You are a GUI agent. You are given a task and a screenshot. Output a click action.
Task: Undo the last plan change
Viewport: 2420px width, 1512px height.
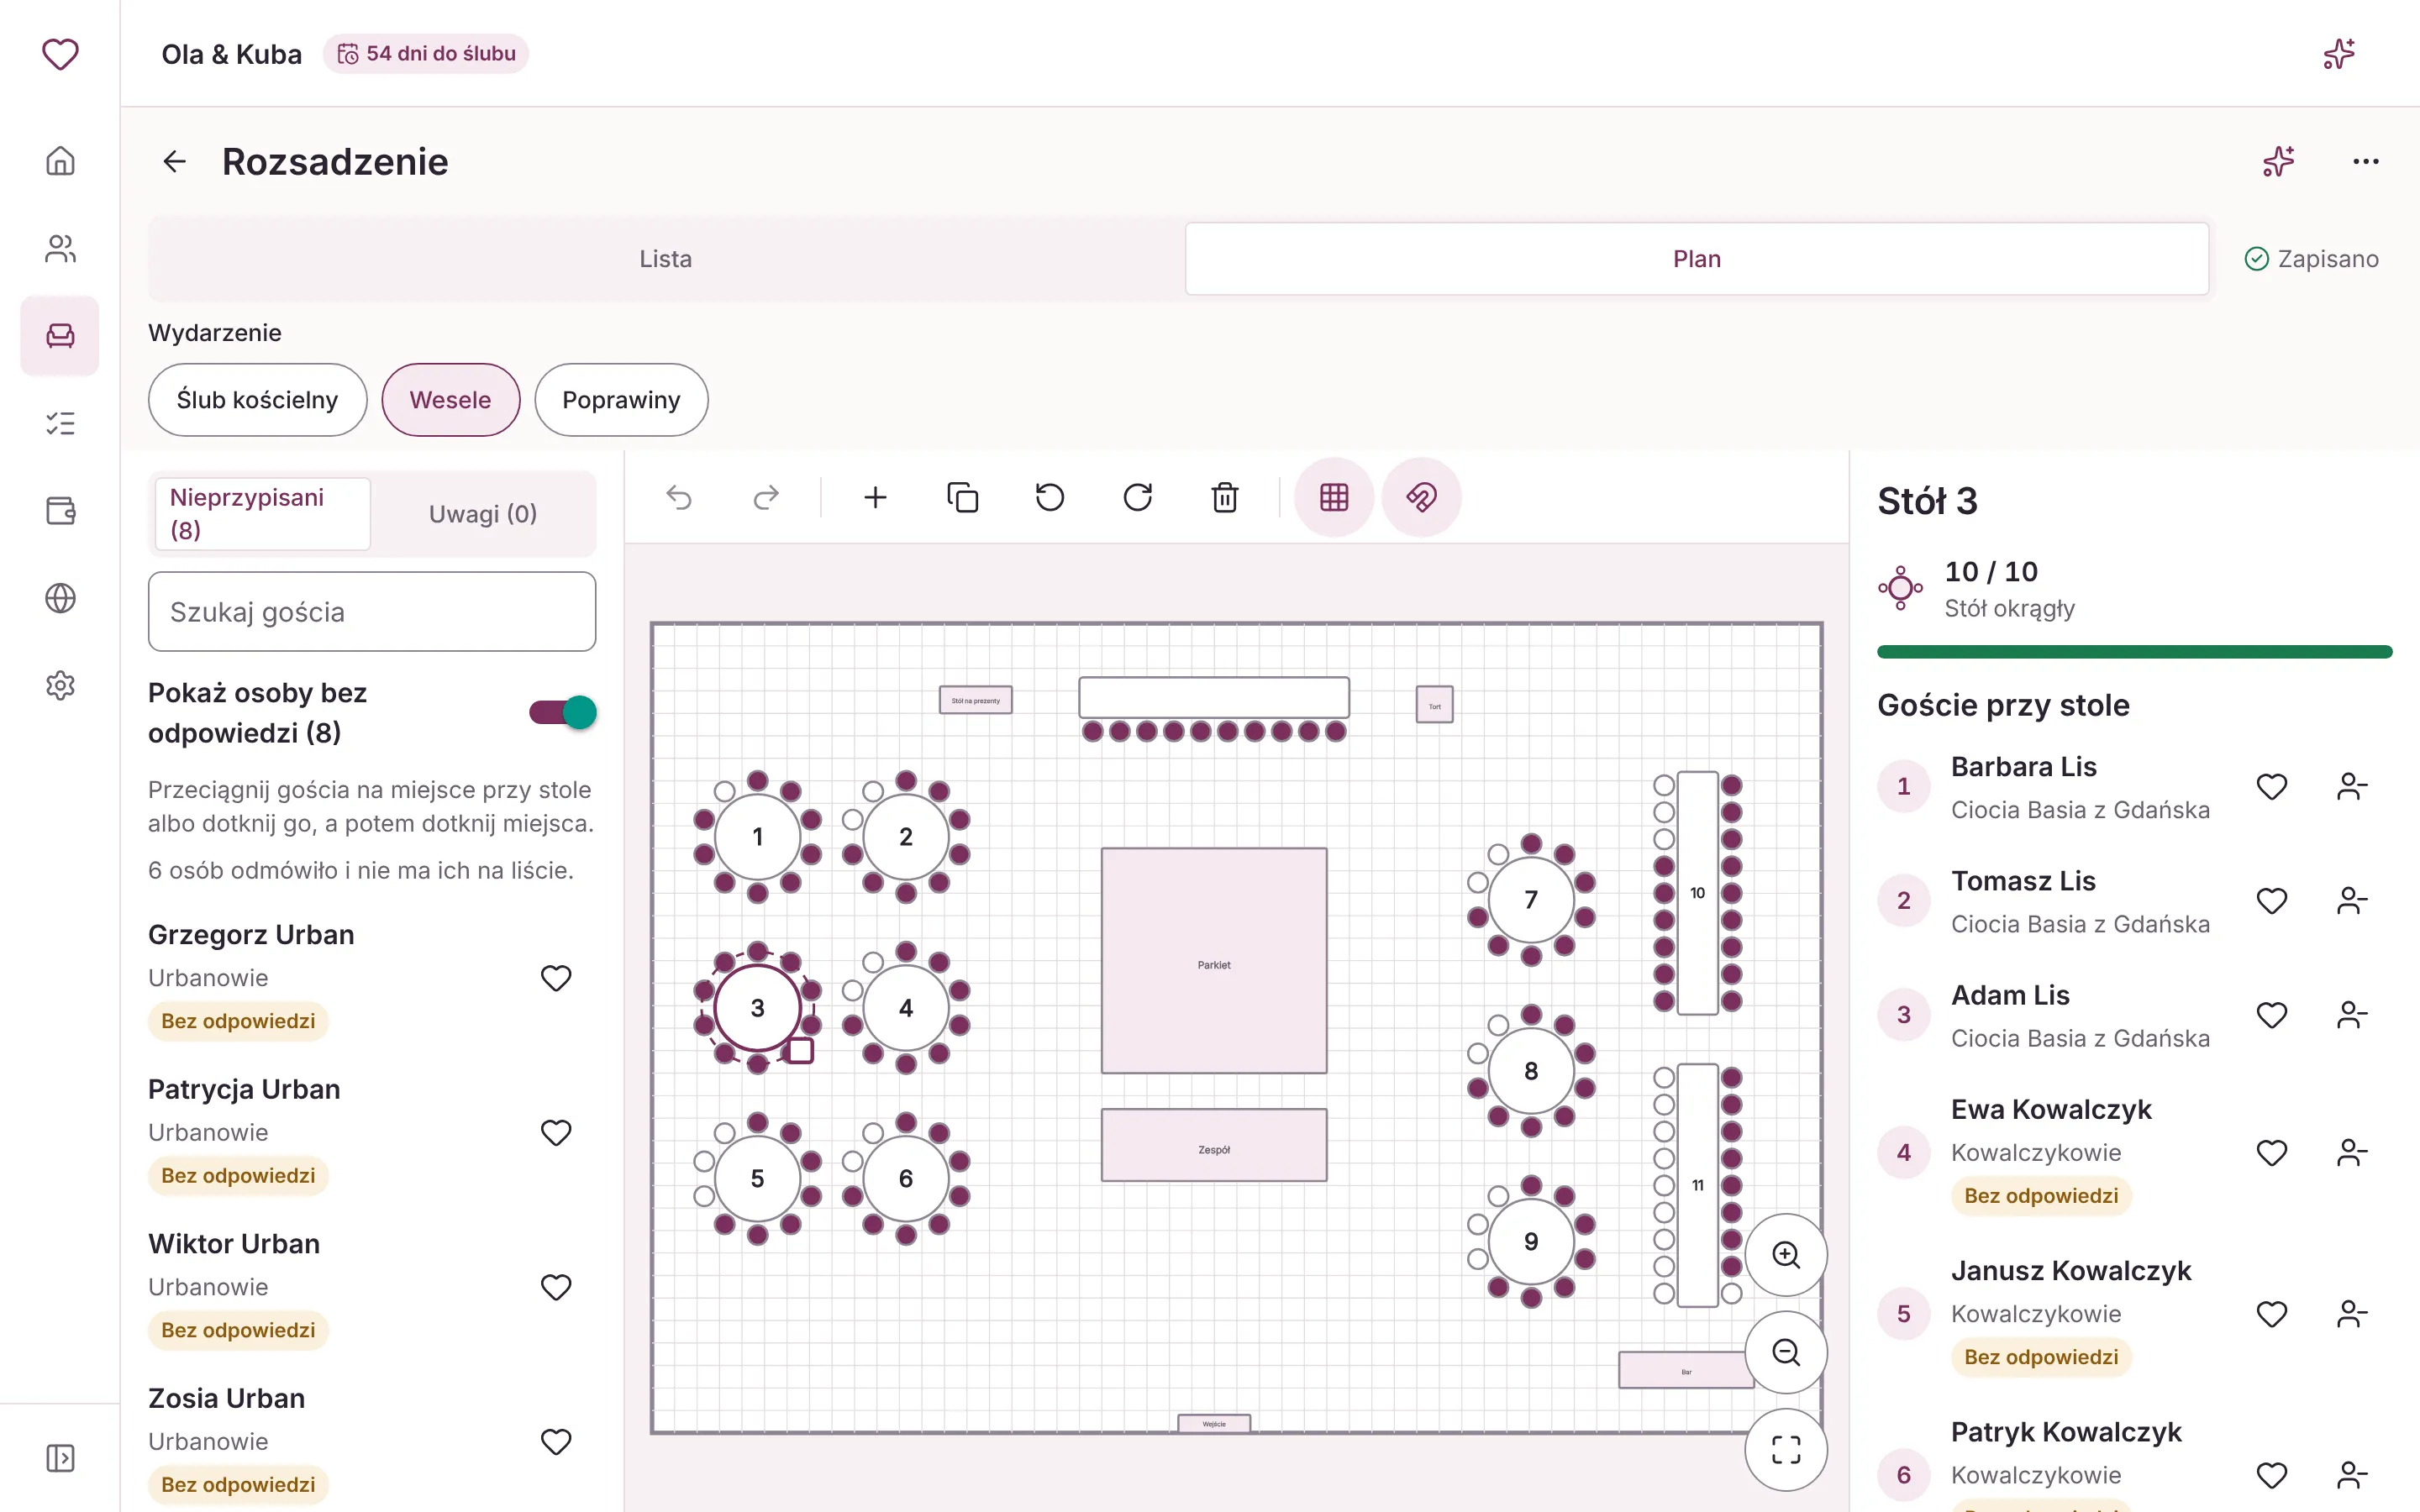point(679,497)
